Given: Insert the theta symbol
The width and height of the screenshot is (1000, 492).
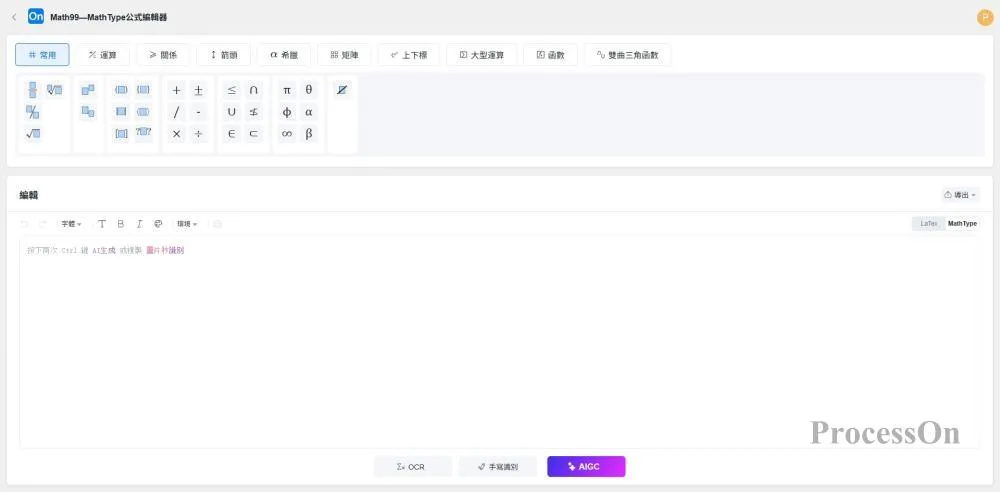Looking at the screenshot, I should 309,90.
